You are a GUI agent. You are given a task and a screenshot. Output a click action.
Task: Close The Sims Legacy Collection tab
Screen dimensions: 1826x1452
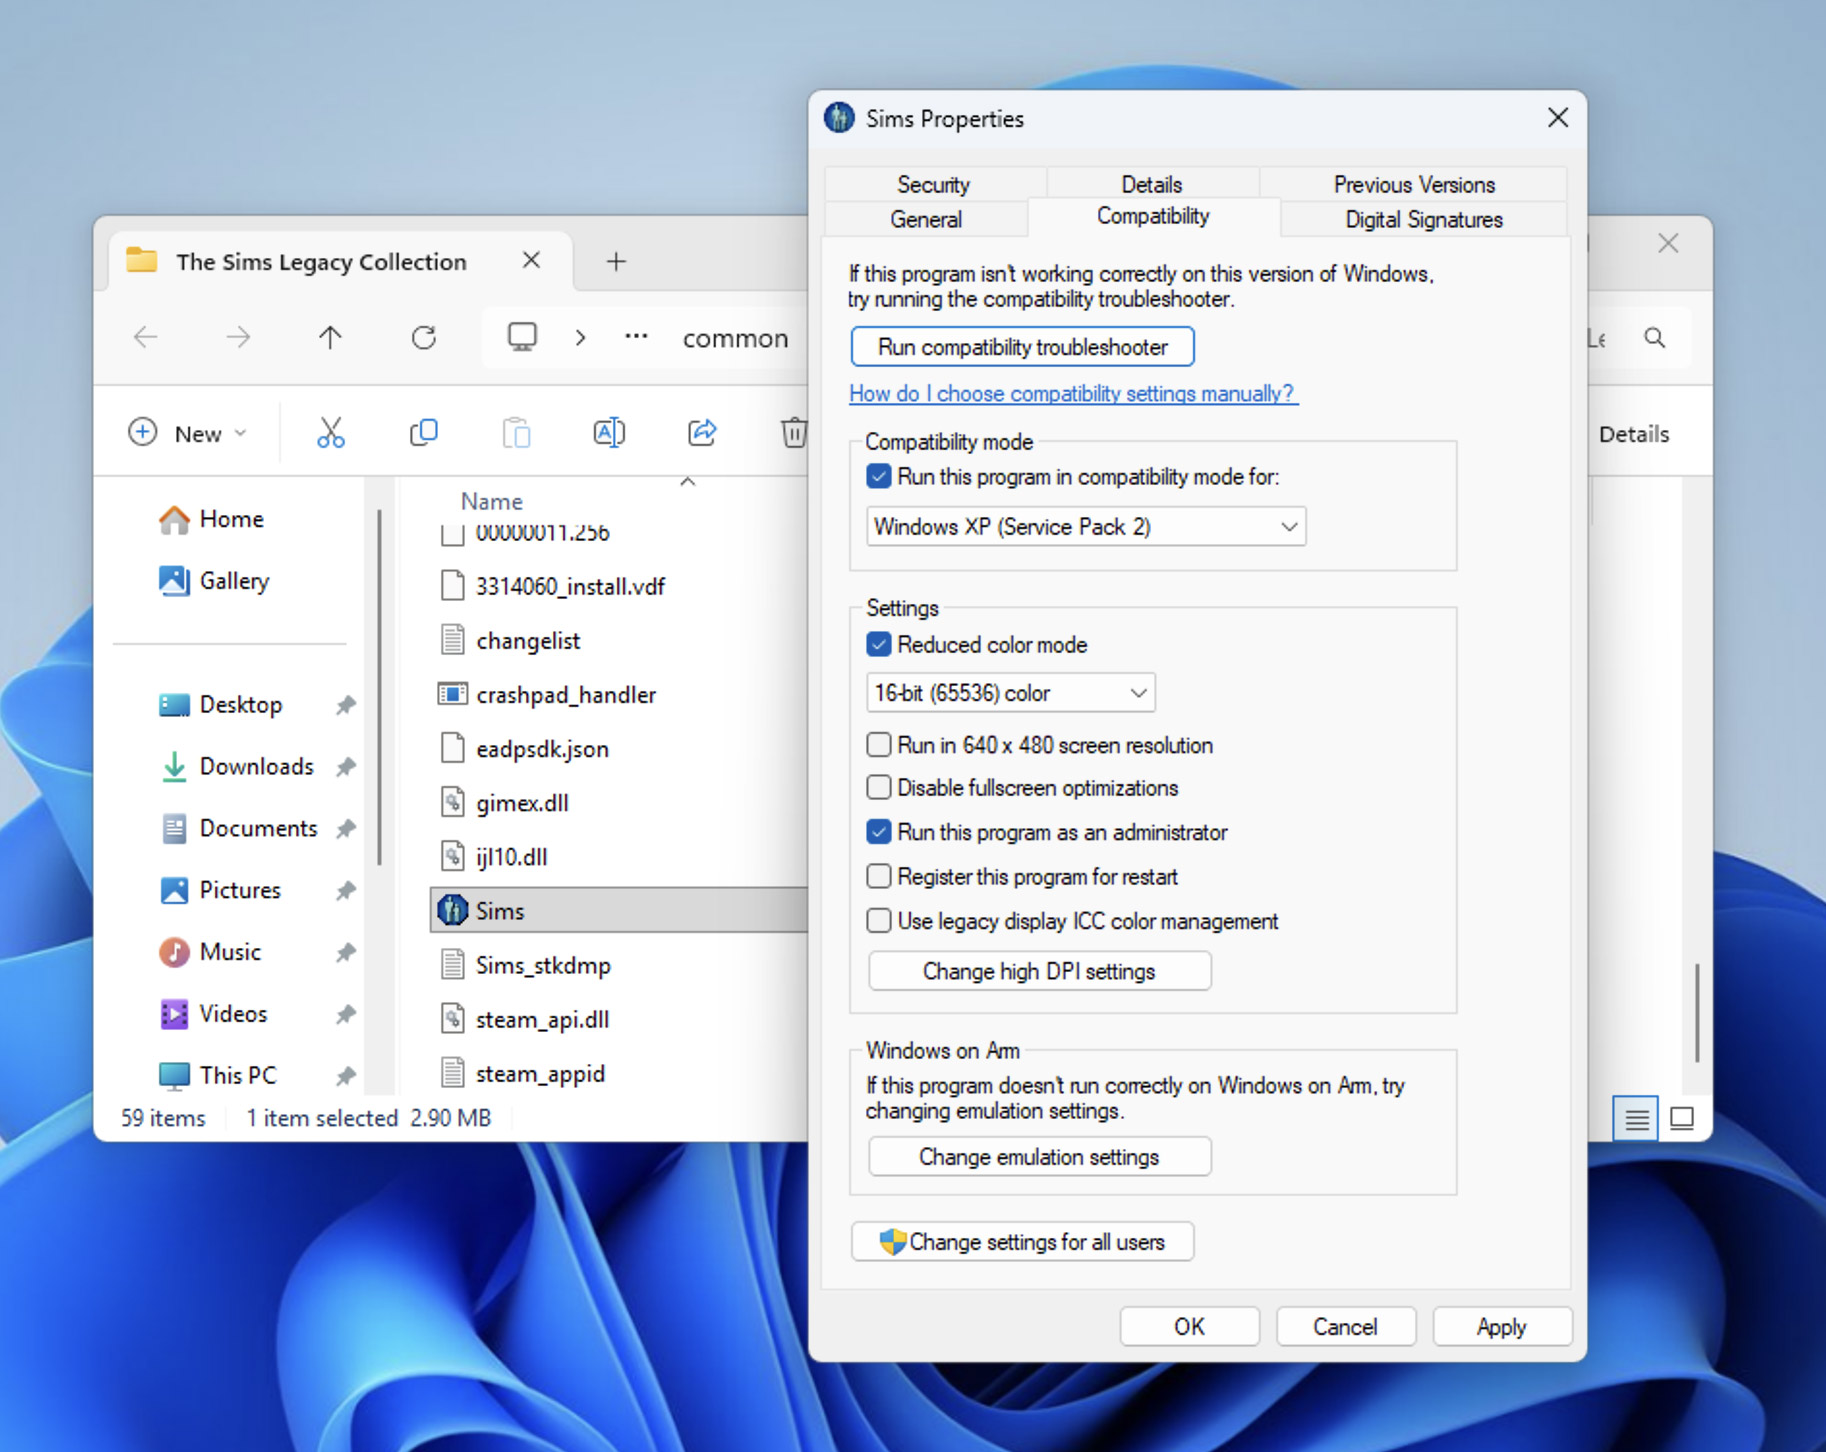(531, 261)
